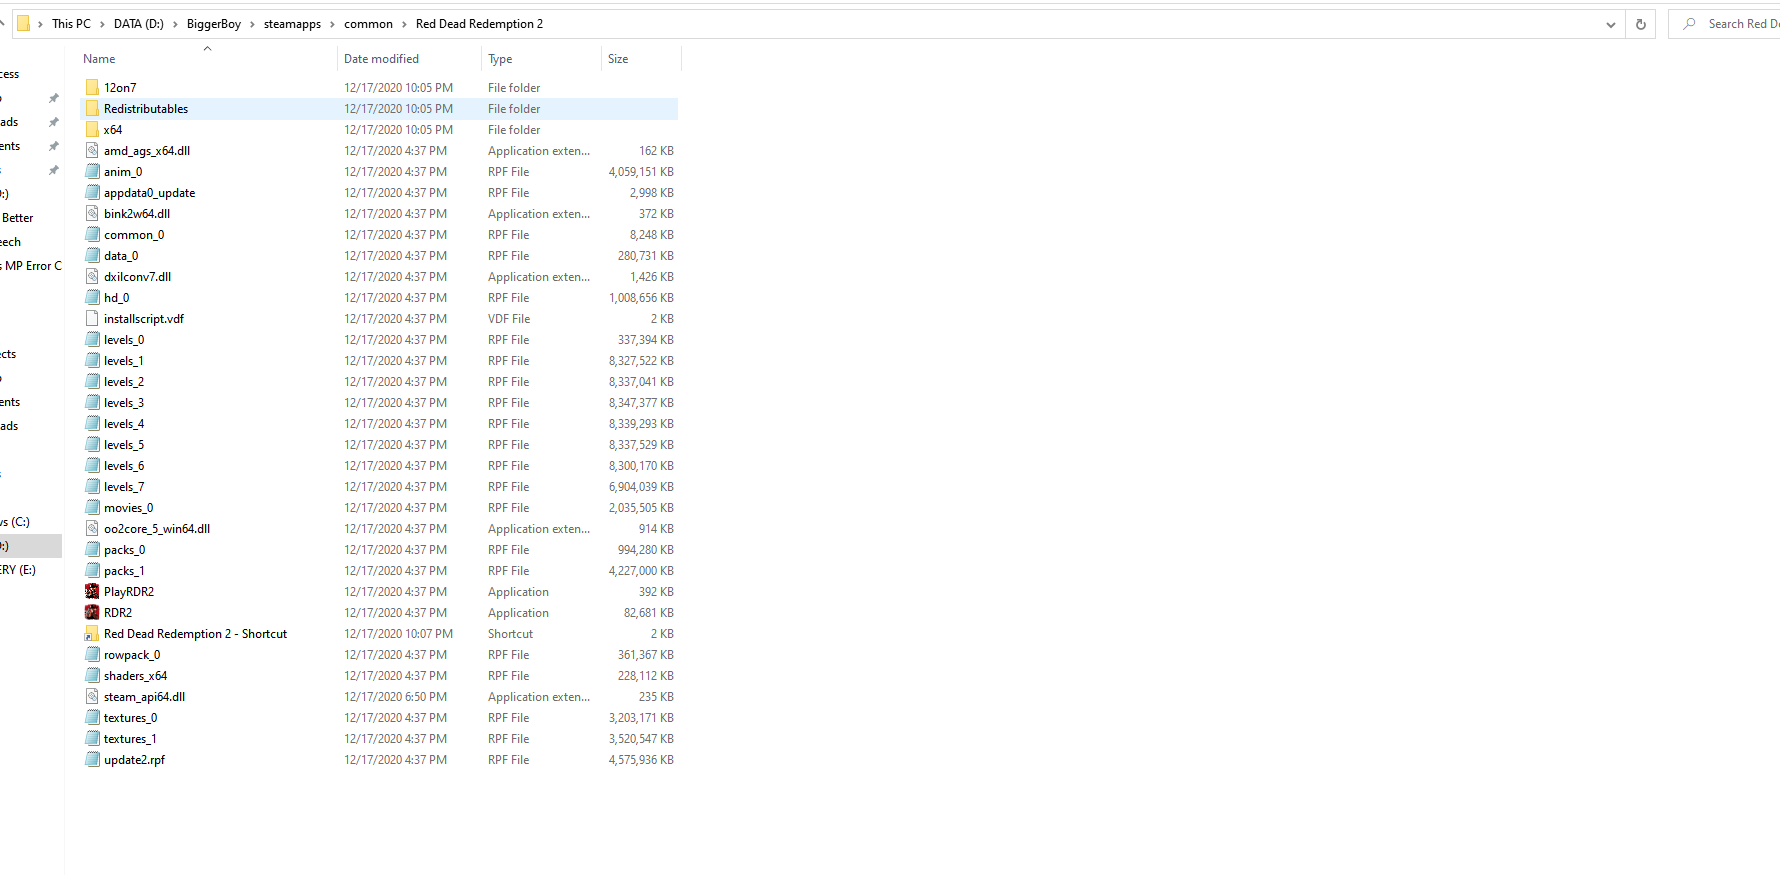Expand the chevron after This PC in path
The image size is (1780, 875).
(x=102, y=24)
